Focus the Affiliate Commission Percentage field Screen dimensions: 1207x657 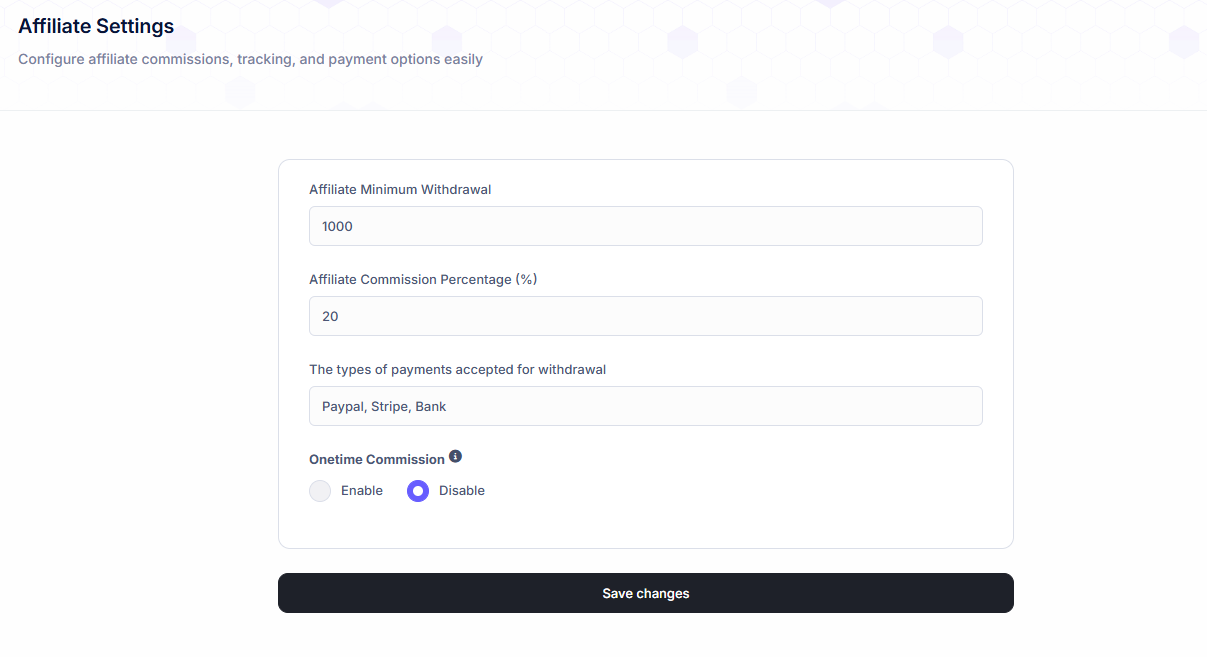pos(645,316)
